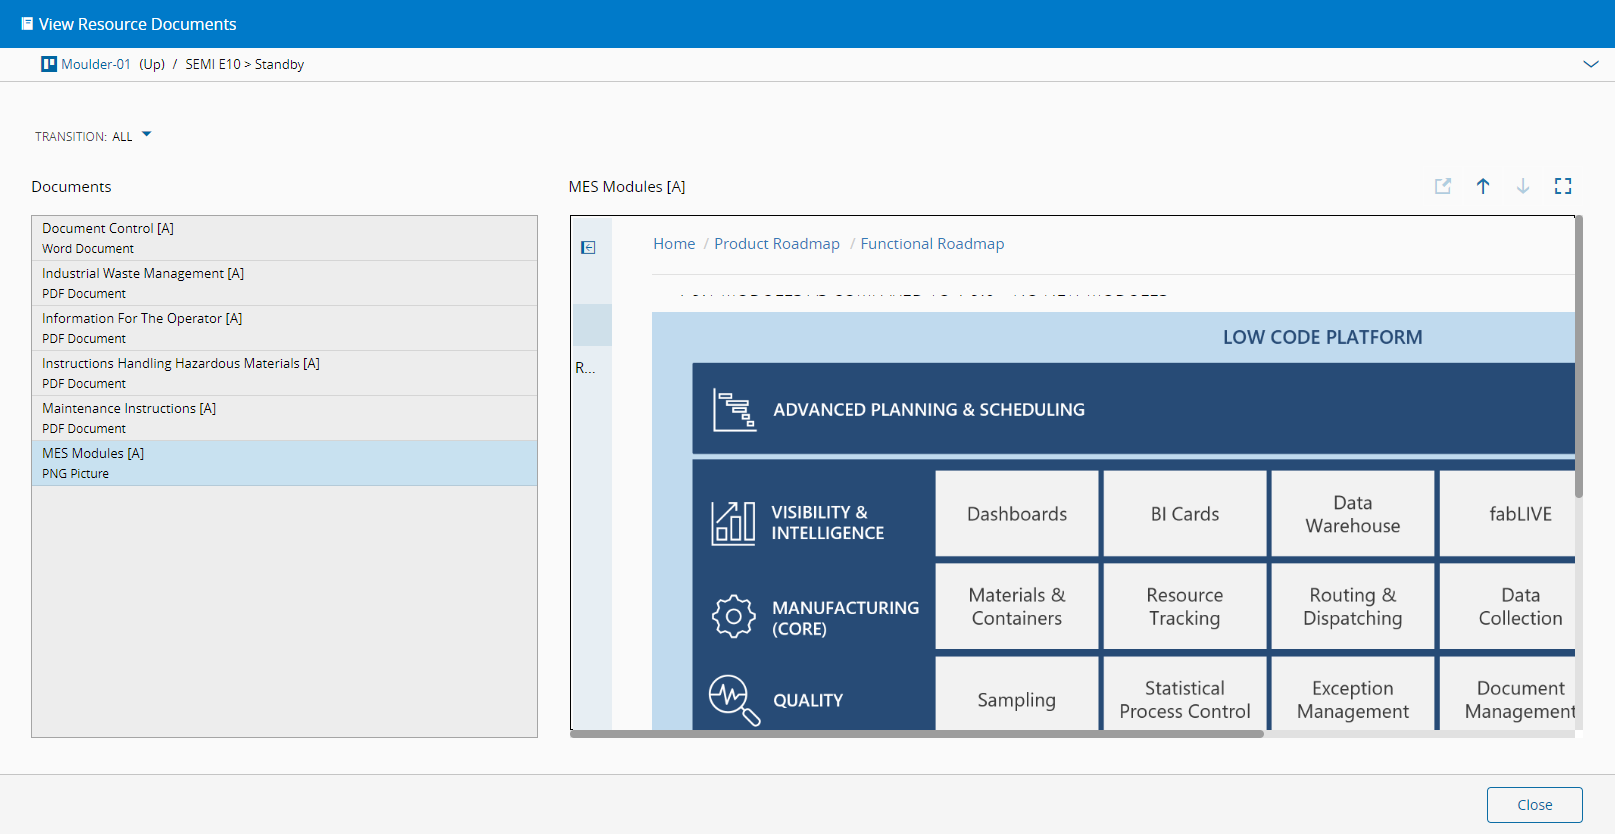Click the Advanced Planning & Scheduling icon

point(734,410)
